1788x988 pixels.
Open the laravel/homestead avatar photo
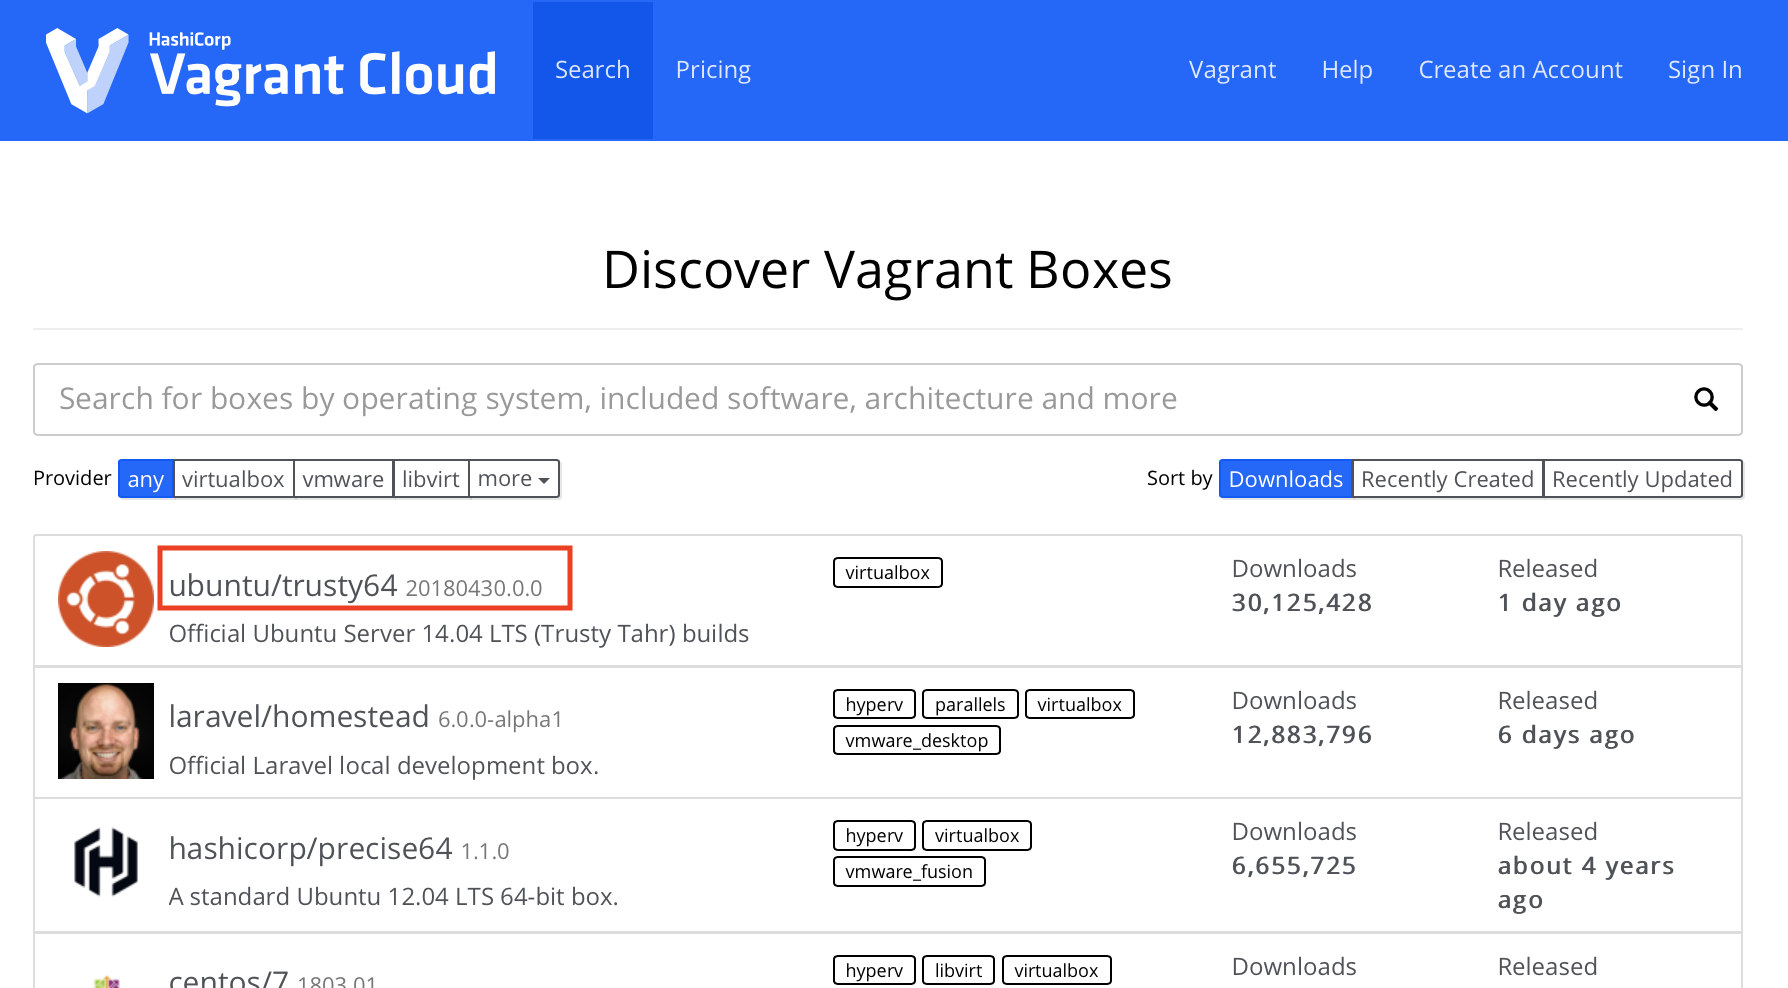pyautogui.click(x=106, y=731)
